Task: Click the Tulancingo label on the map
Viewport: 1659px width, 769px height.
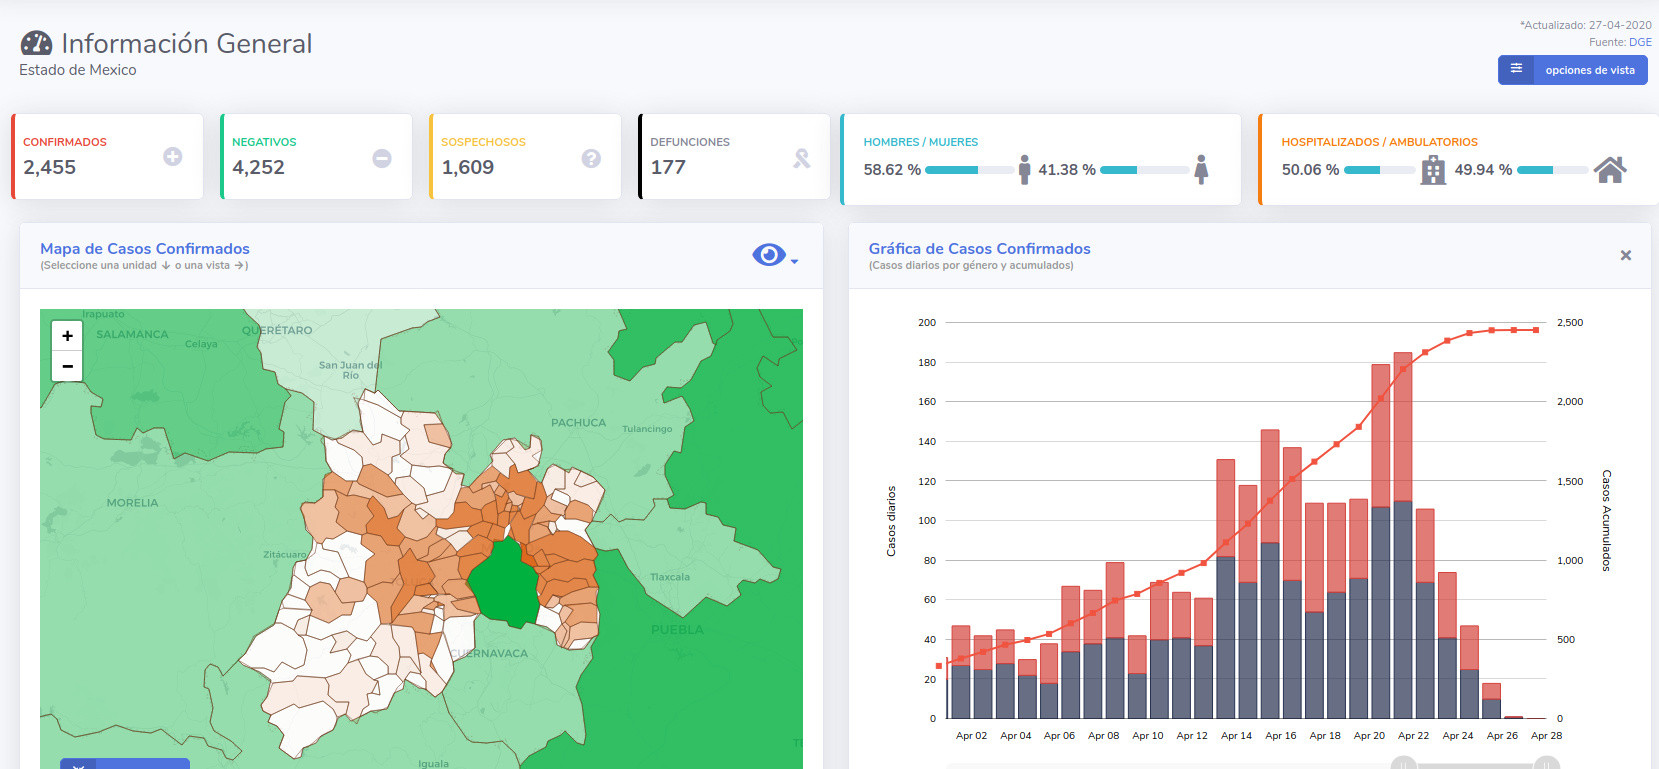Action: coord(647,429)
